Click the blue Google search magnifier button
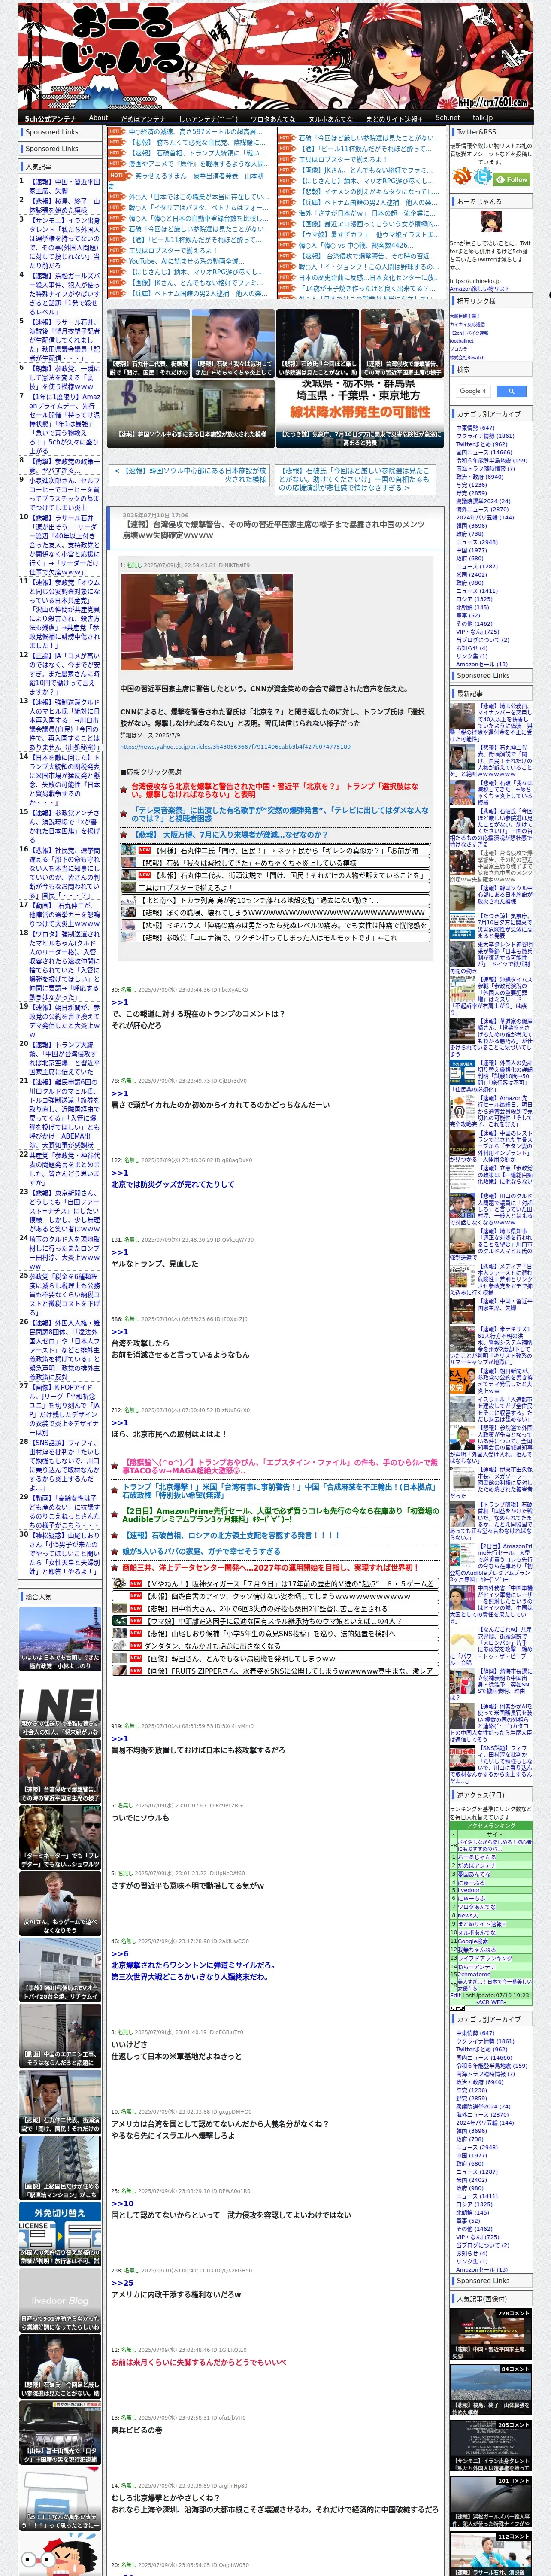The image size is (551, 2576). pos(511,391)
